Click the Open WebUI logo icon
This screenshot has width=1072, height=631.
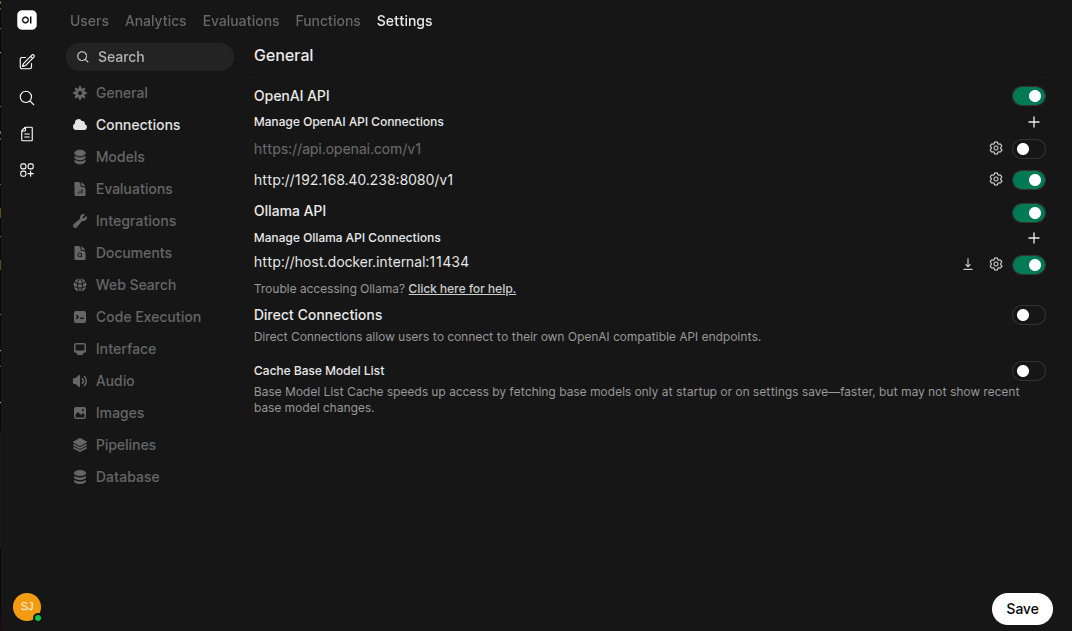click(27, 20)
